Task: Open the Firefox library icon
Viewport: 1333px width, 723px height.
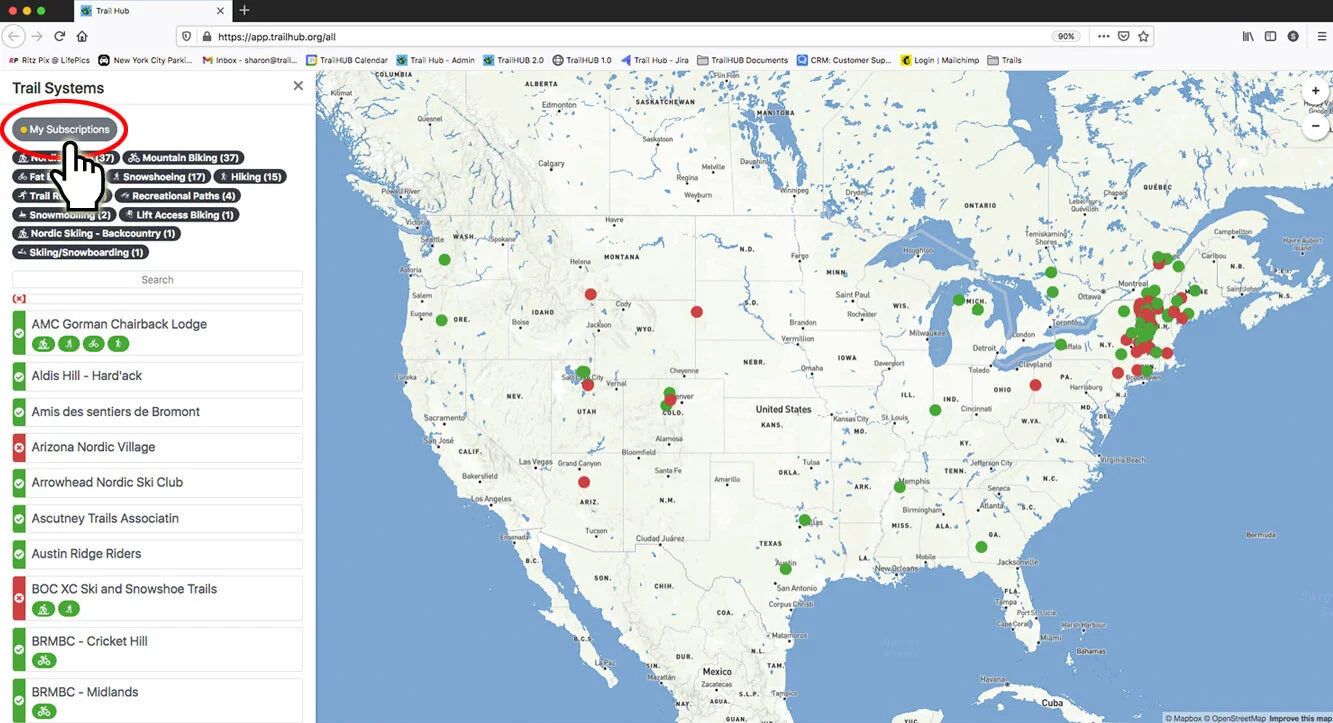Action: (x=1248, y=36)
